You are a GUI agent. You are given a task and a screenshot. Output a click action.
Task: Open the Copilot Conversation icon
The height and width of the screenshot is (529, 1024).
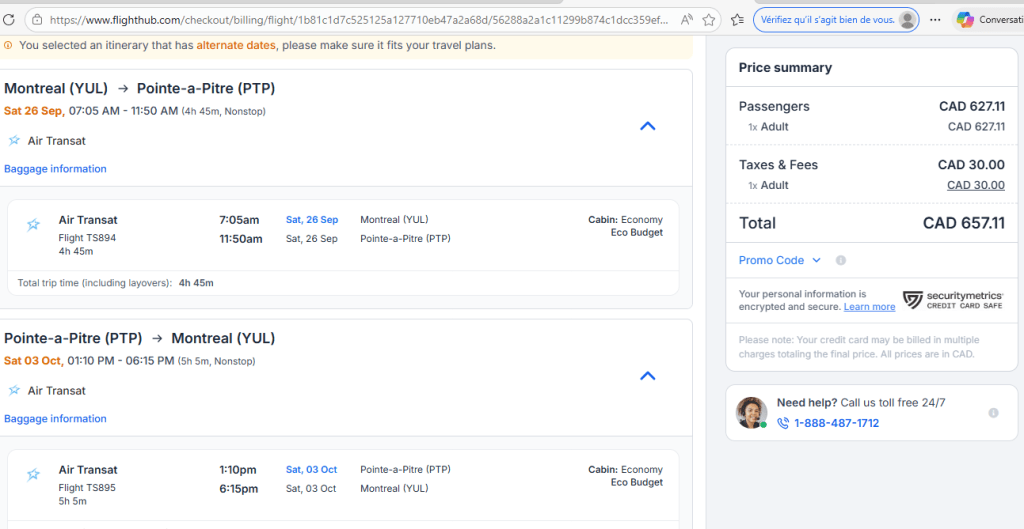(965, 20)
